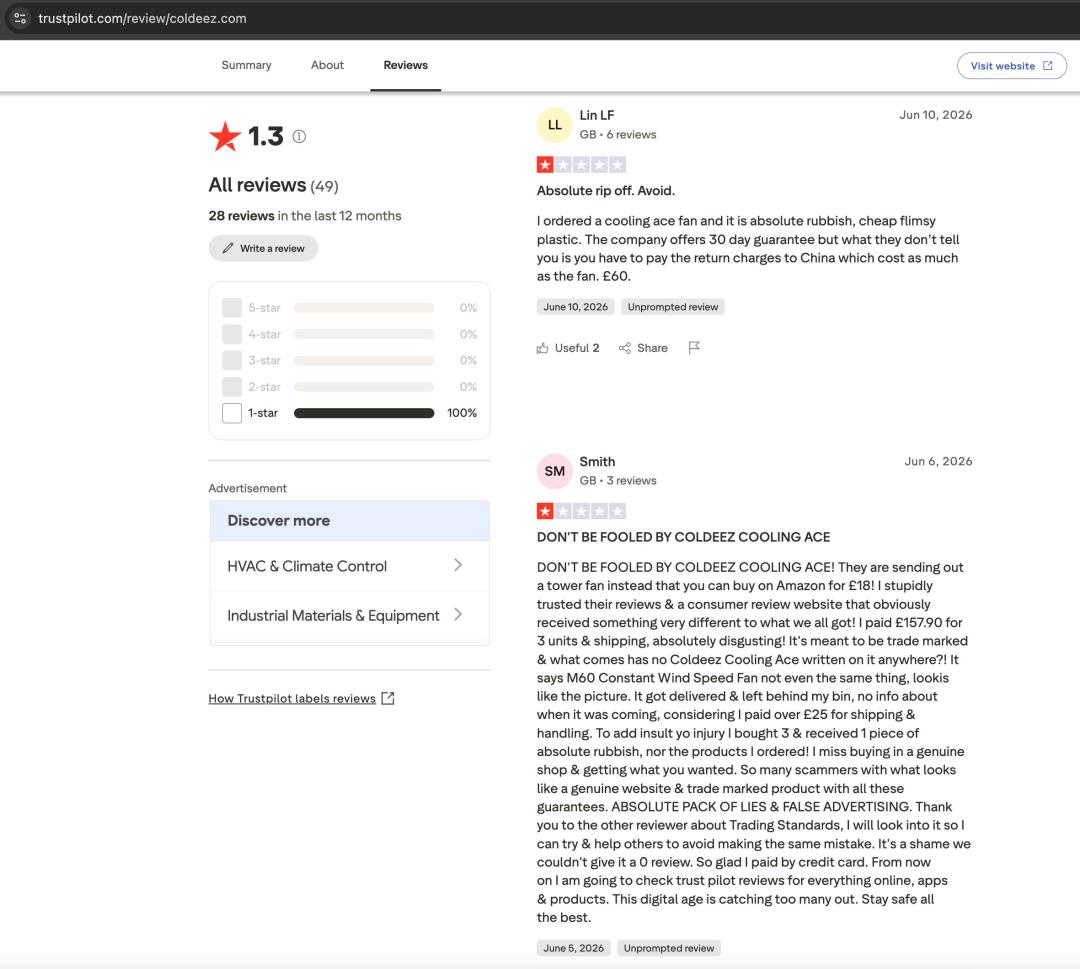Toggle the 3-star filter checkbox
Viewport: 1080px width, 969px height.
point(232,360)
